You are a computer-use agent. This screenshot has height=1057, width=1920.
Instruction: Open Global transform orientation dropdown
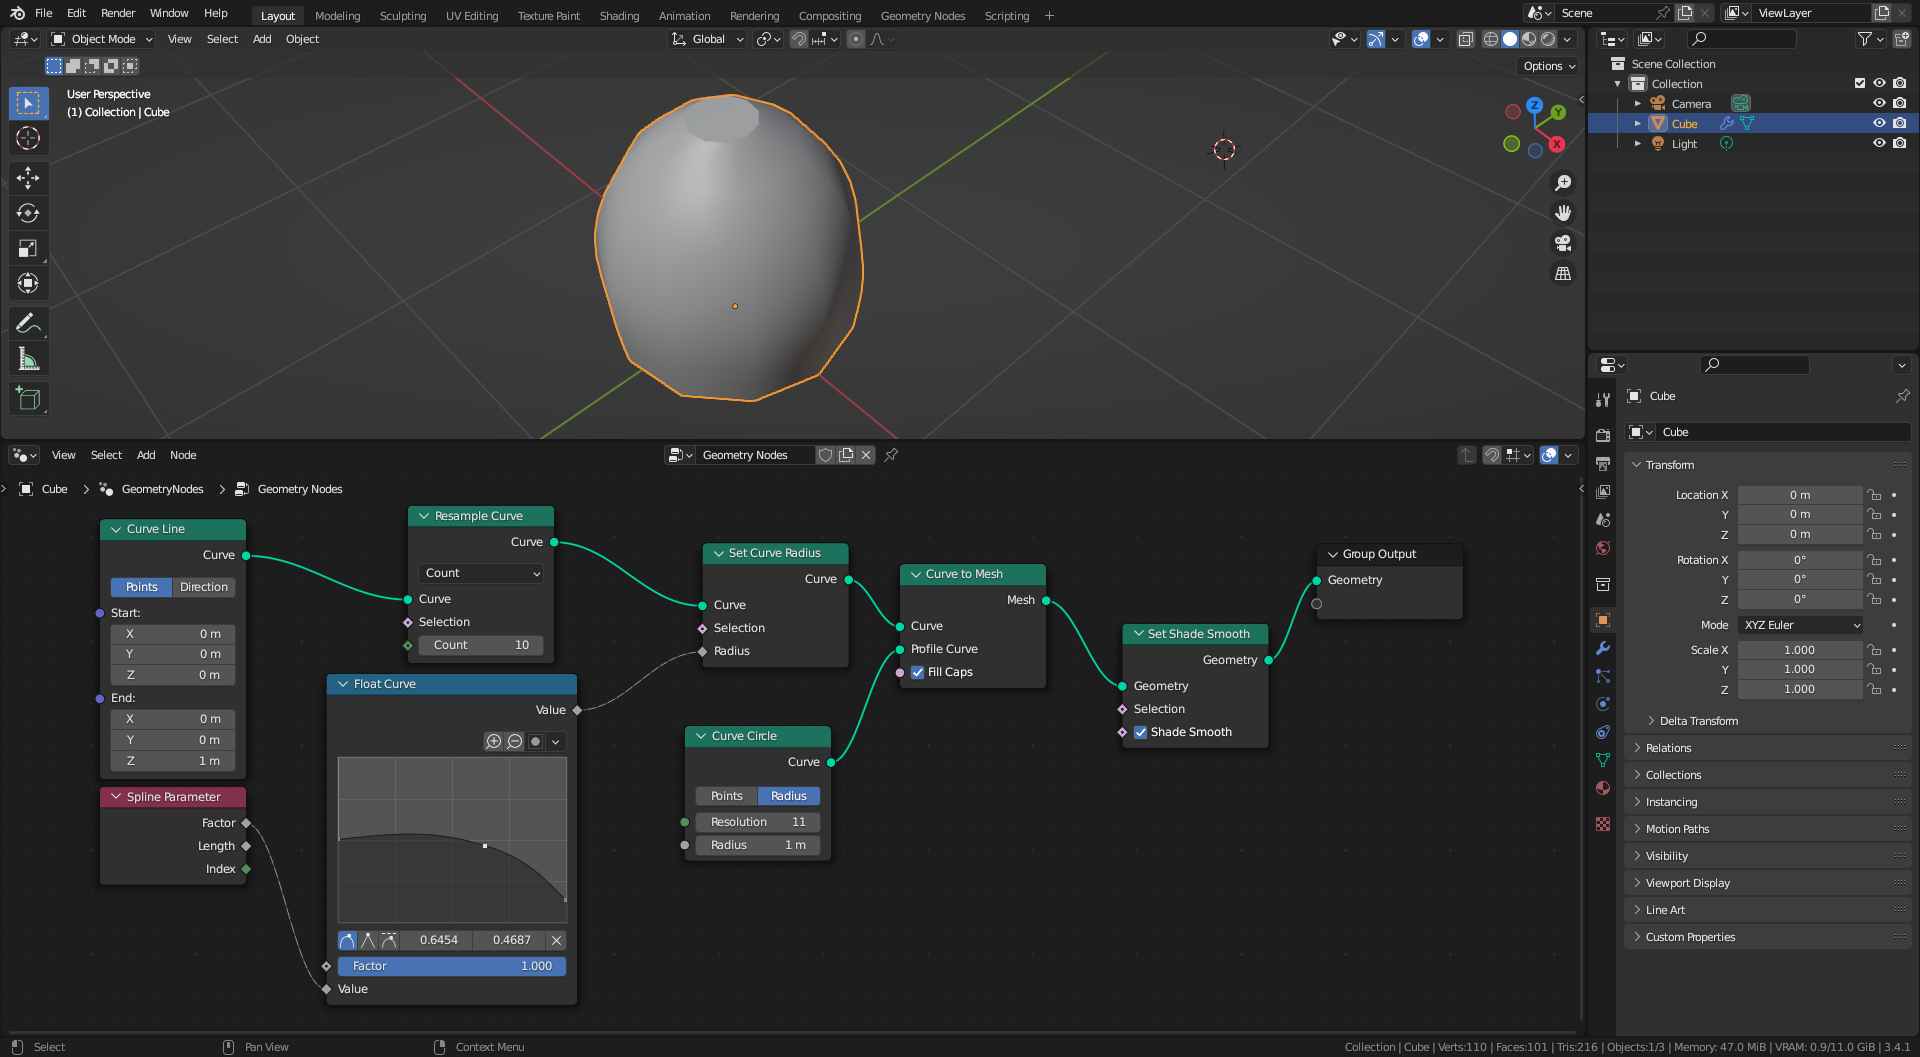708,39
